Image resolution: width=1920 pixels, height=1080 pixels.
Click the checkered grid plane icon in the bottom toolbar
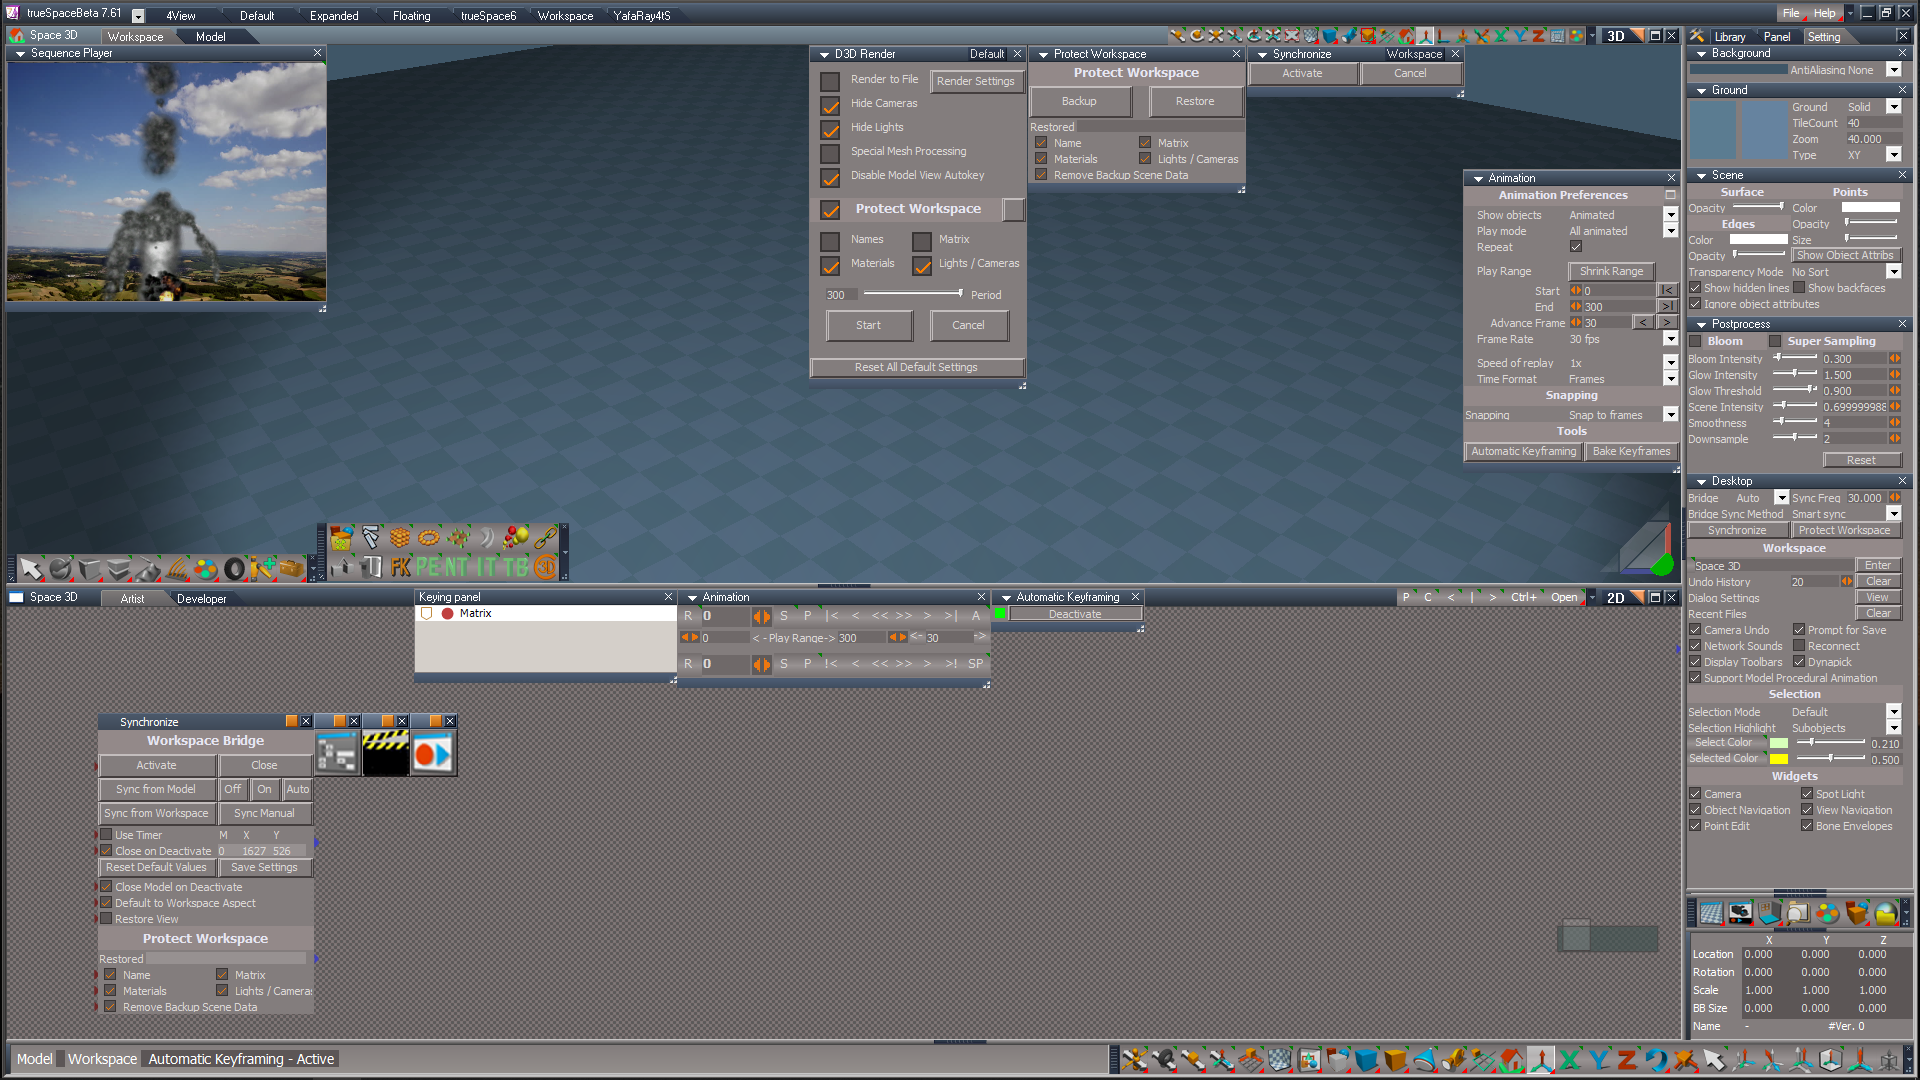click(1280, 1060)
